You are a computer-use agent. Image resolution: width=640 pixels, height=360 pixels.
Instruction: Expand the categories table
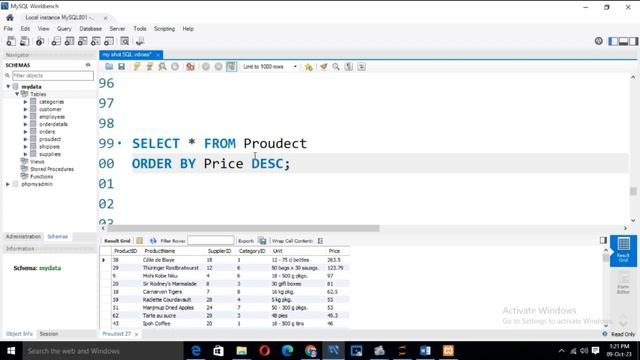(x=25, y=102)
